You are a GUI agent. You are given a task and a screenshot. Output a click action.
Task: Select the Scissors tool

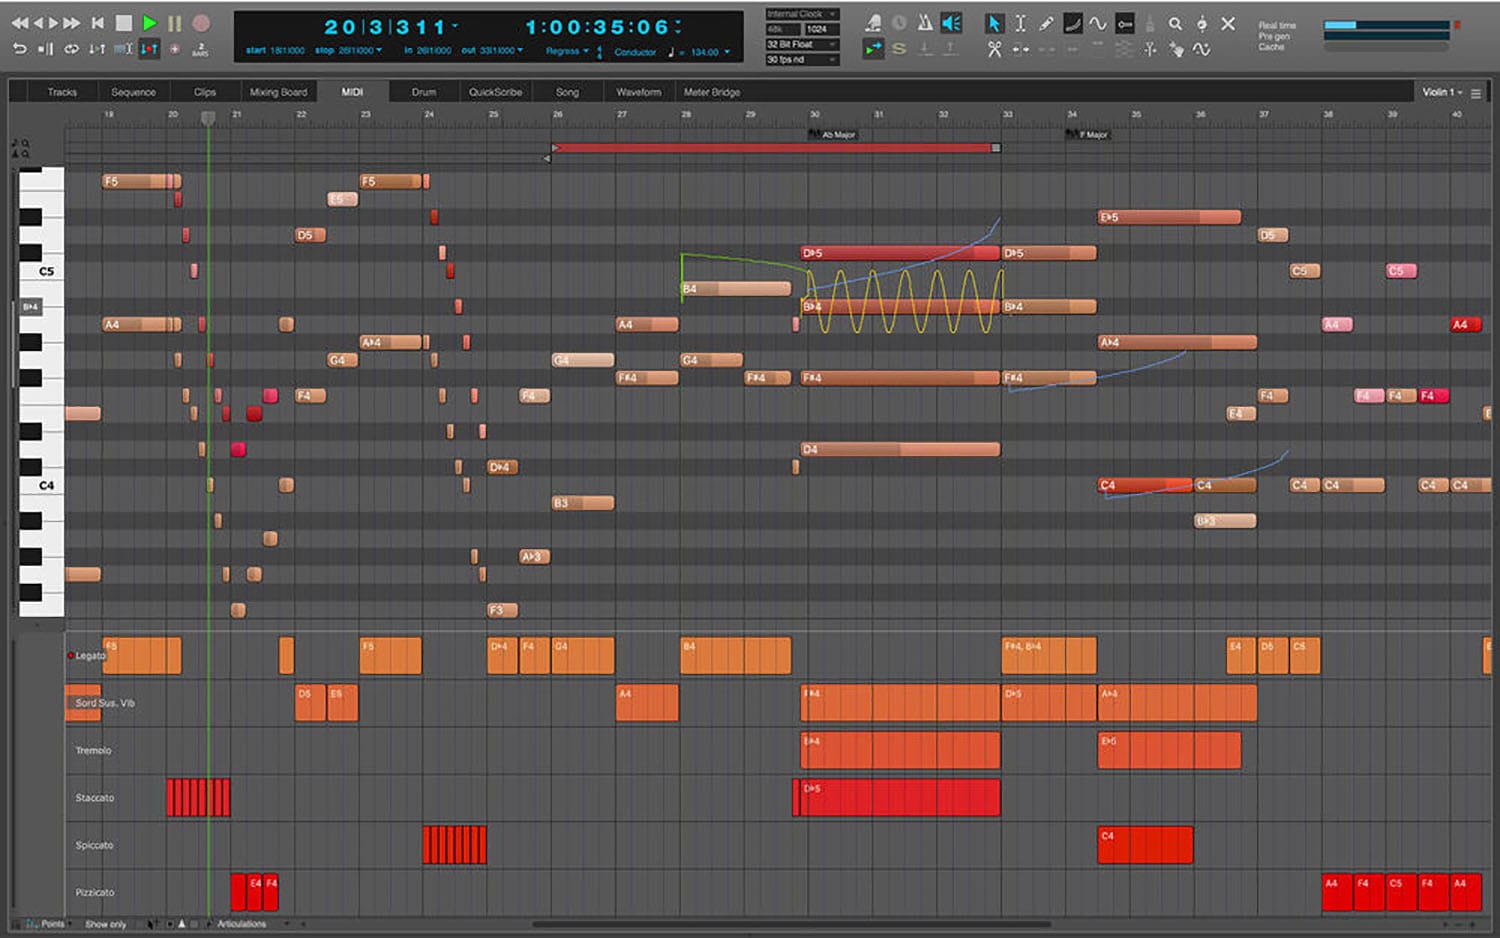[x=994, y=48]
